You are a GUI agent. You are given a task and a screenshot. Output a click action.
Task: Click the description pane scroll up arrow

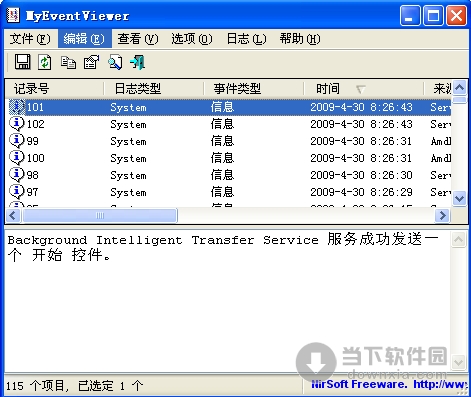click(x=459, y=240)
